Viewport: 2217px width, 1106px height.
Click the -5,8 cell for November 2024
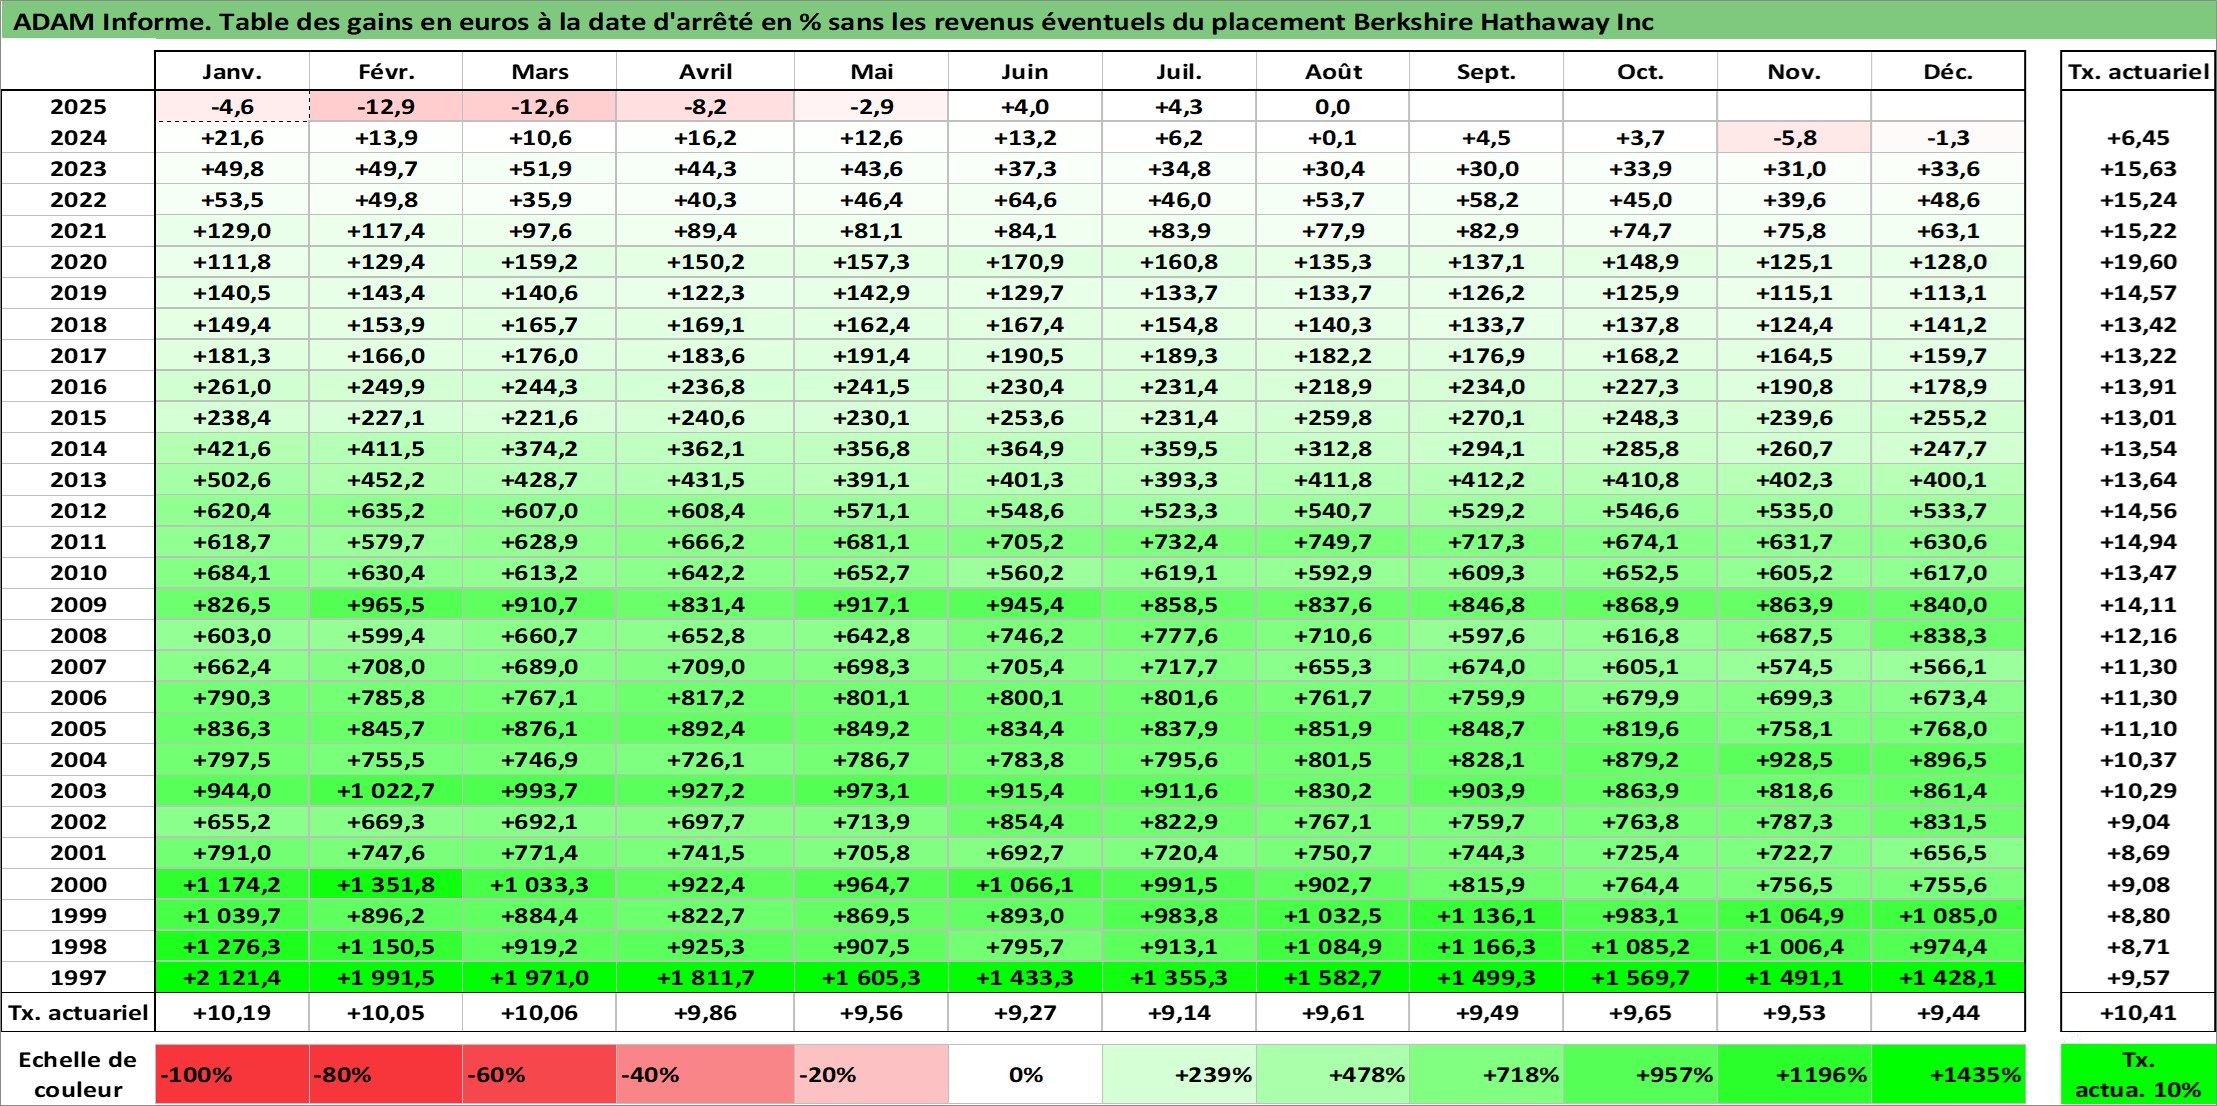click(x=1795, y=138)
